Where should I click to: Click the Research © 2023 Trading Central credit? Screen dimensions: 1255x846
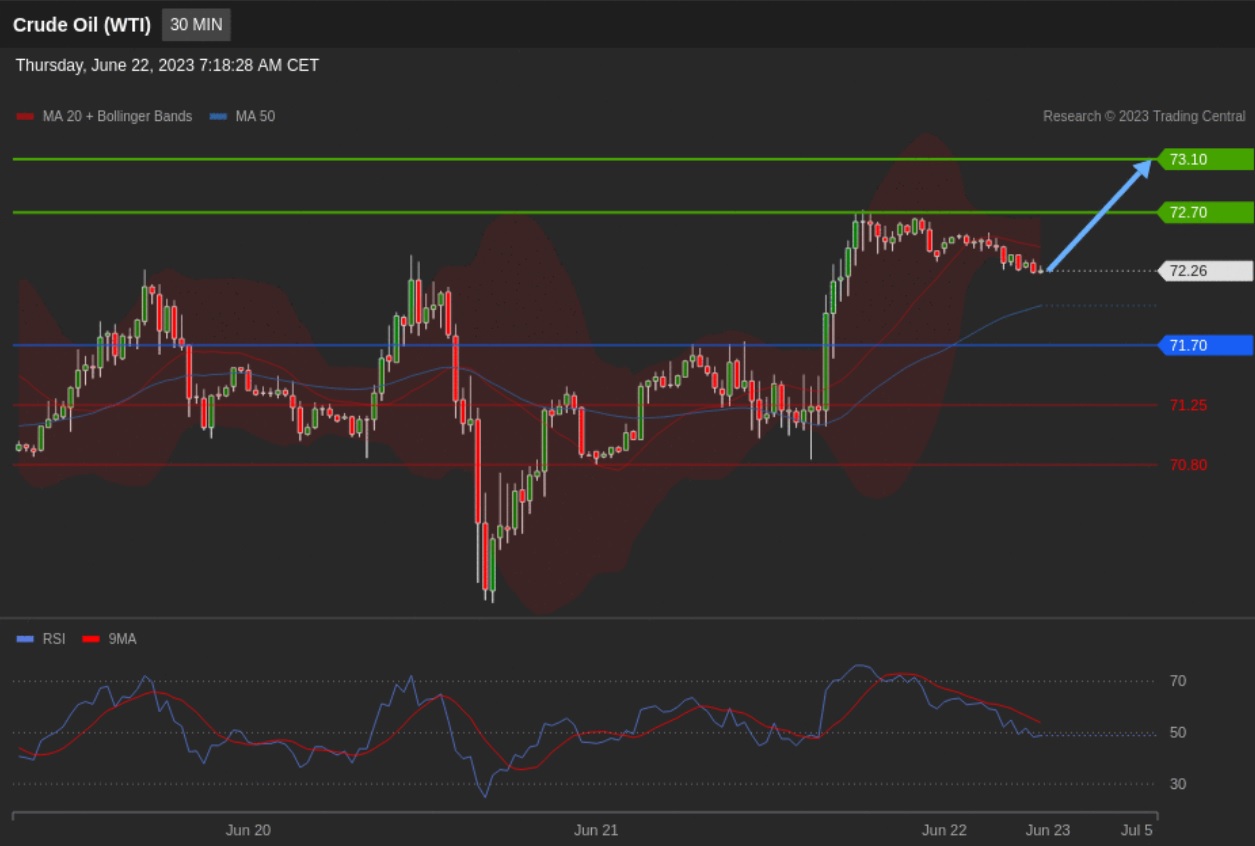pyautogui.click(x=1144, y=116)
